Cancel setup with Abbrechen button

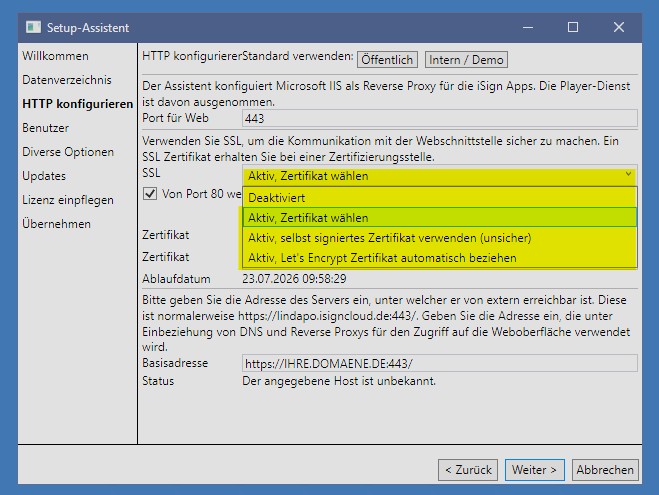click(x=605, y=470)
